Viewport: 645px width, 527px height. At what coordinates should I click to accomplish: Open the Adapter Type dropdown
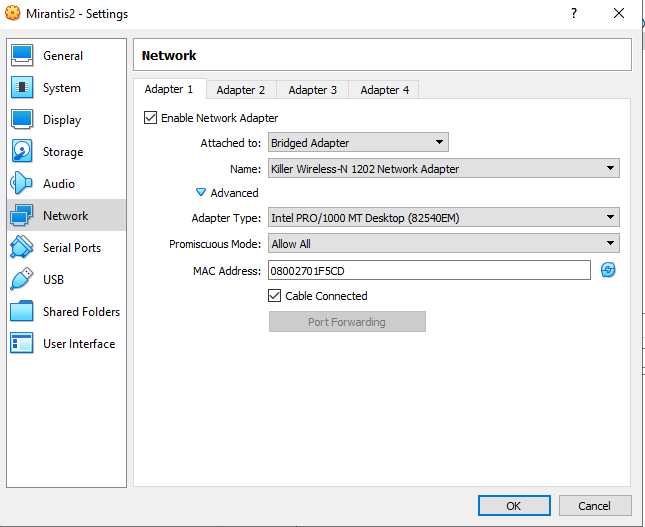pyautogui.click(x=443, y=218)
